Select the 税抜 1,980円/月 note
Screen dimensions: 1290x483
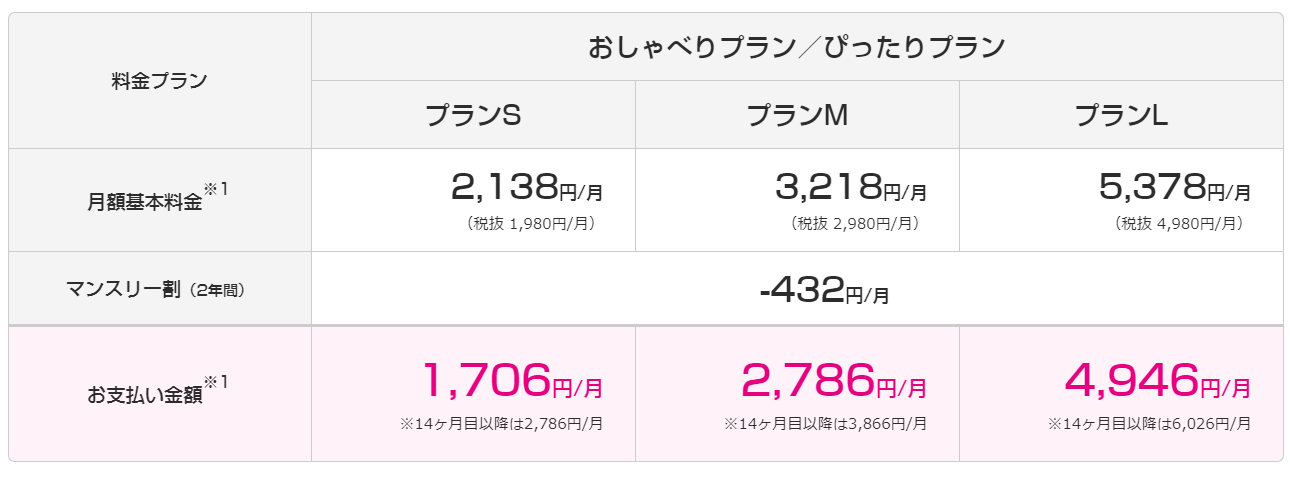coord(532,224)
